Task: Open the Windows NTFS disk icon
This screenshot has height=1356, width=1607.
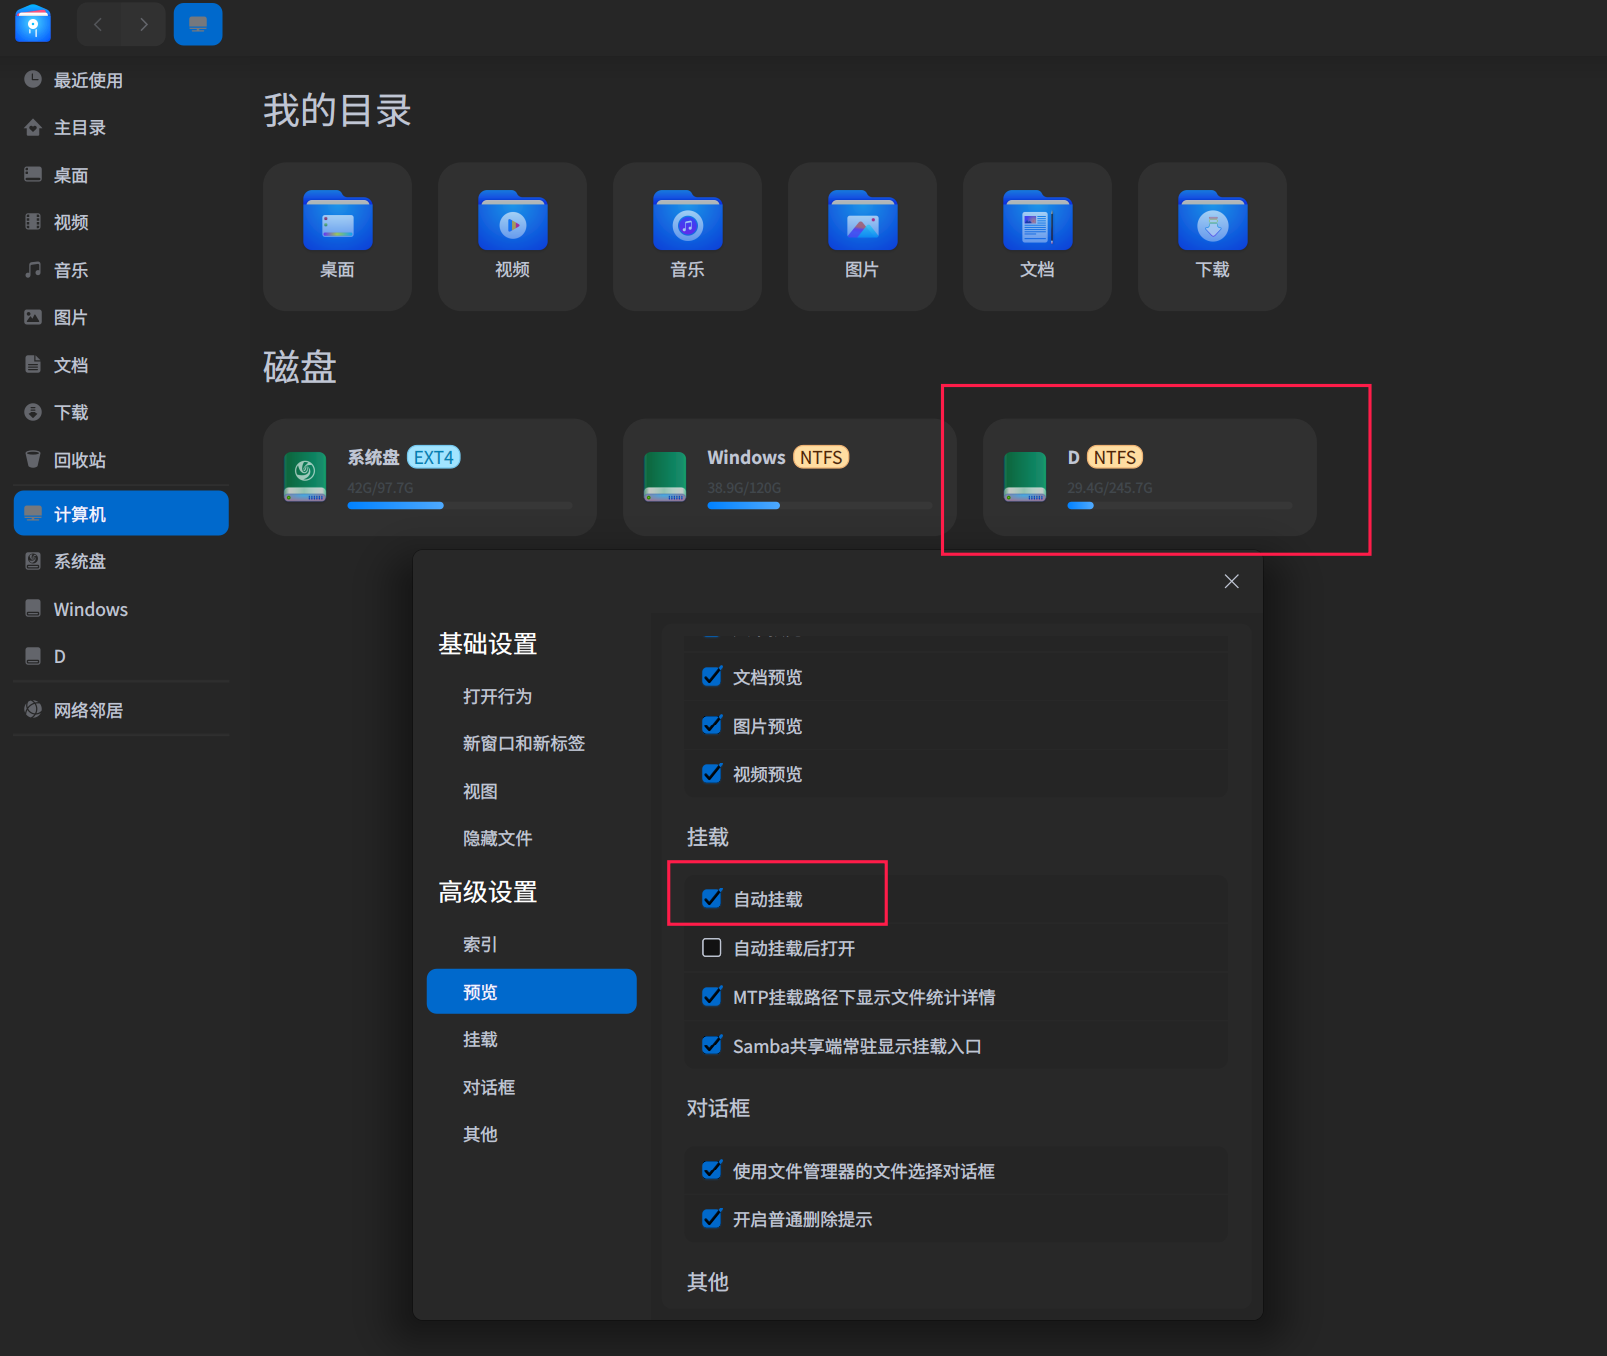Action: [x=665, y=477]
